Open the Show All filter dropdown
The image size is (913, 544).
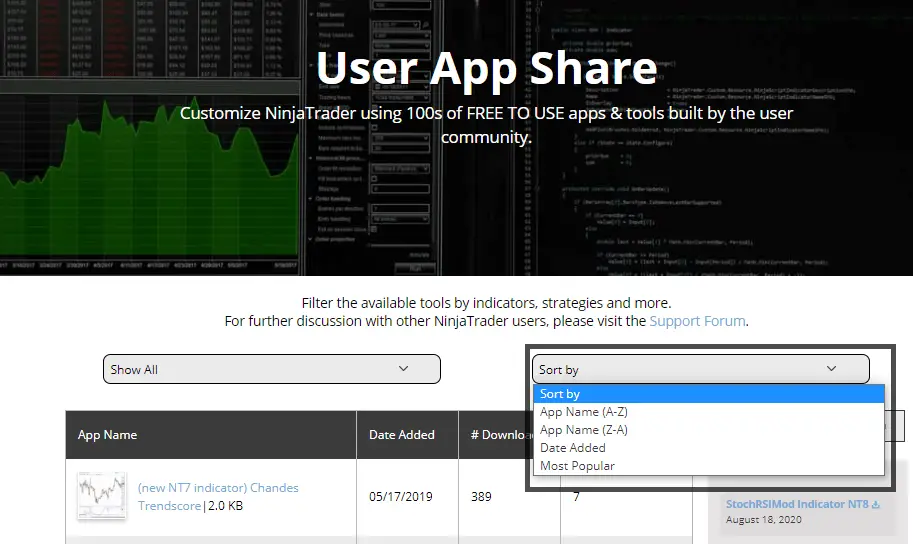271,369
